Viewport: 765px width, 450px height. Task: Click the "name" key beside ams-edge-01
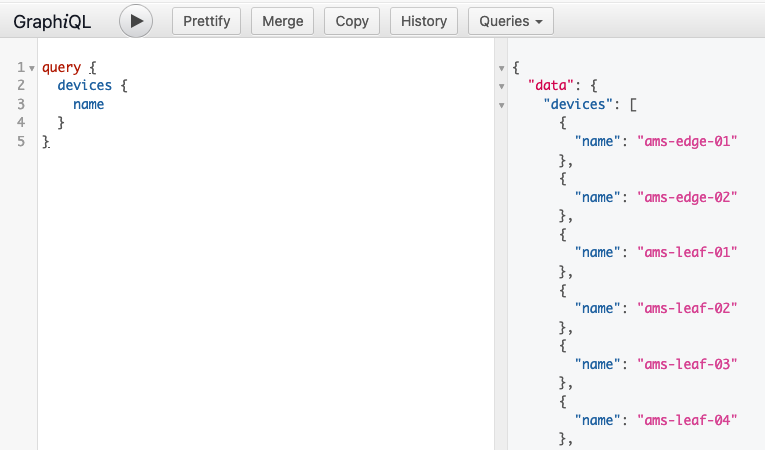click(x=597, y=142)
